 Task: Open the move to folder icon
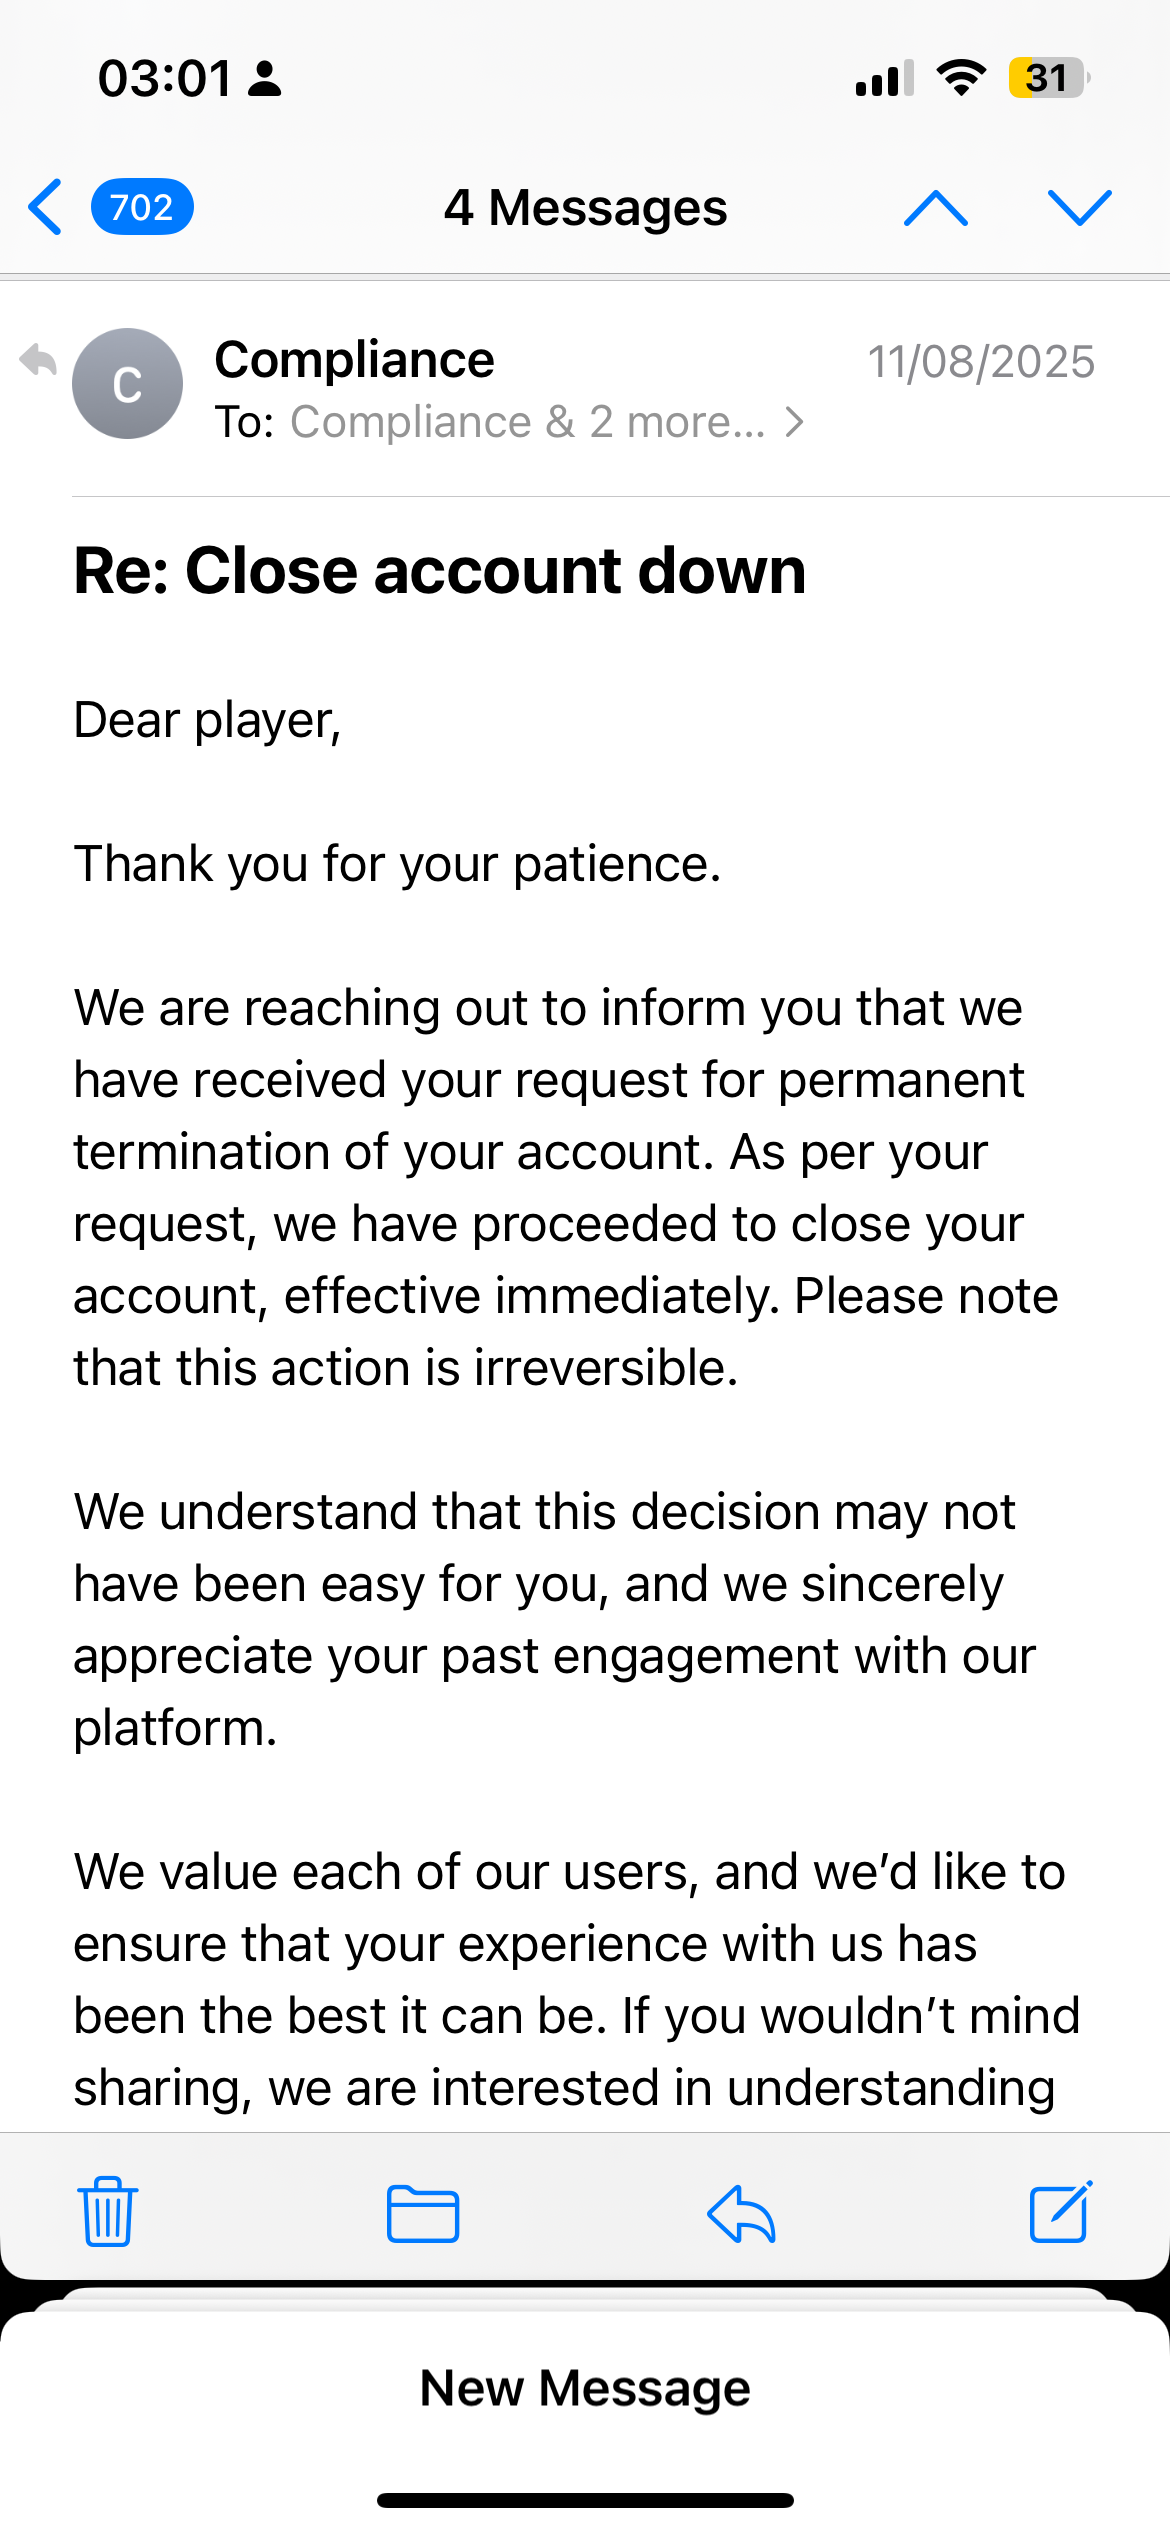point(423,2213)
